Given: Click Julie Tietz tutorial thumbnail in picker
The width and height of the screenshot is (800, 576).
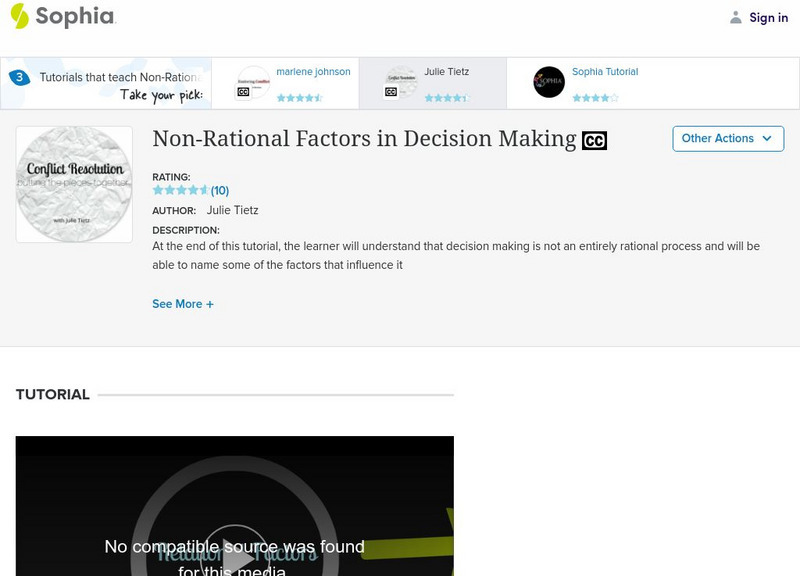Looking at the screenshot, I should point(401,83).
